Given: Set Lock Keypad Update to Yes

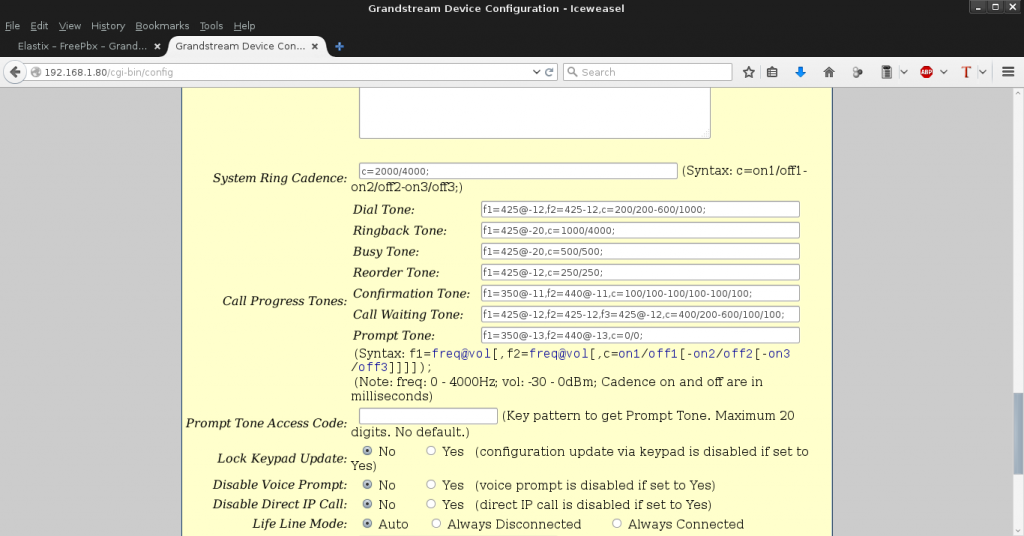Looking at the screenshot, I should tap(431, 452).
